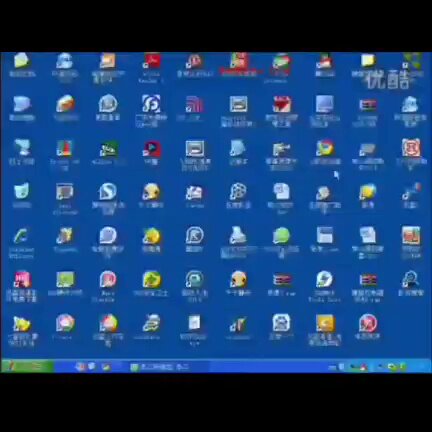Switch to the open window taskbar button
Viewport: 432px width, 432px height.
tap(160, 367)
